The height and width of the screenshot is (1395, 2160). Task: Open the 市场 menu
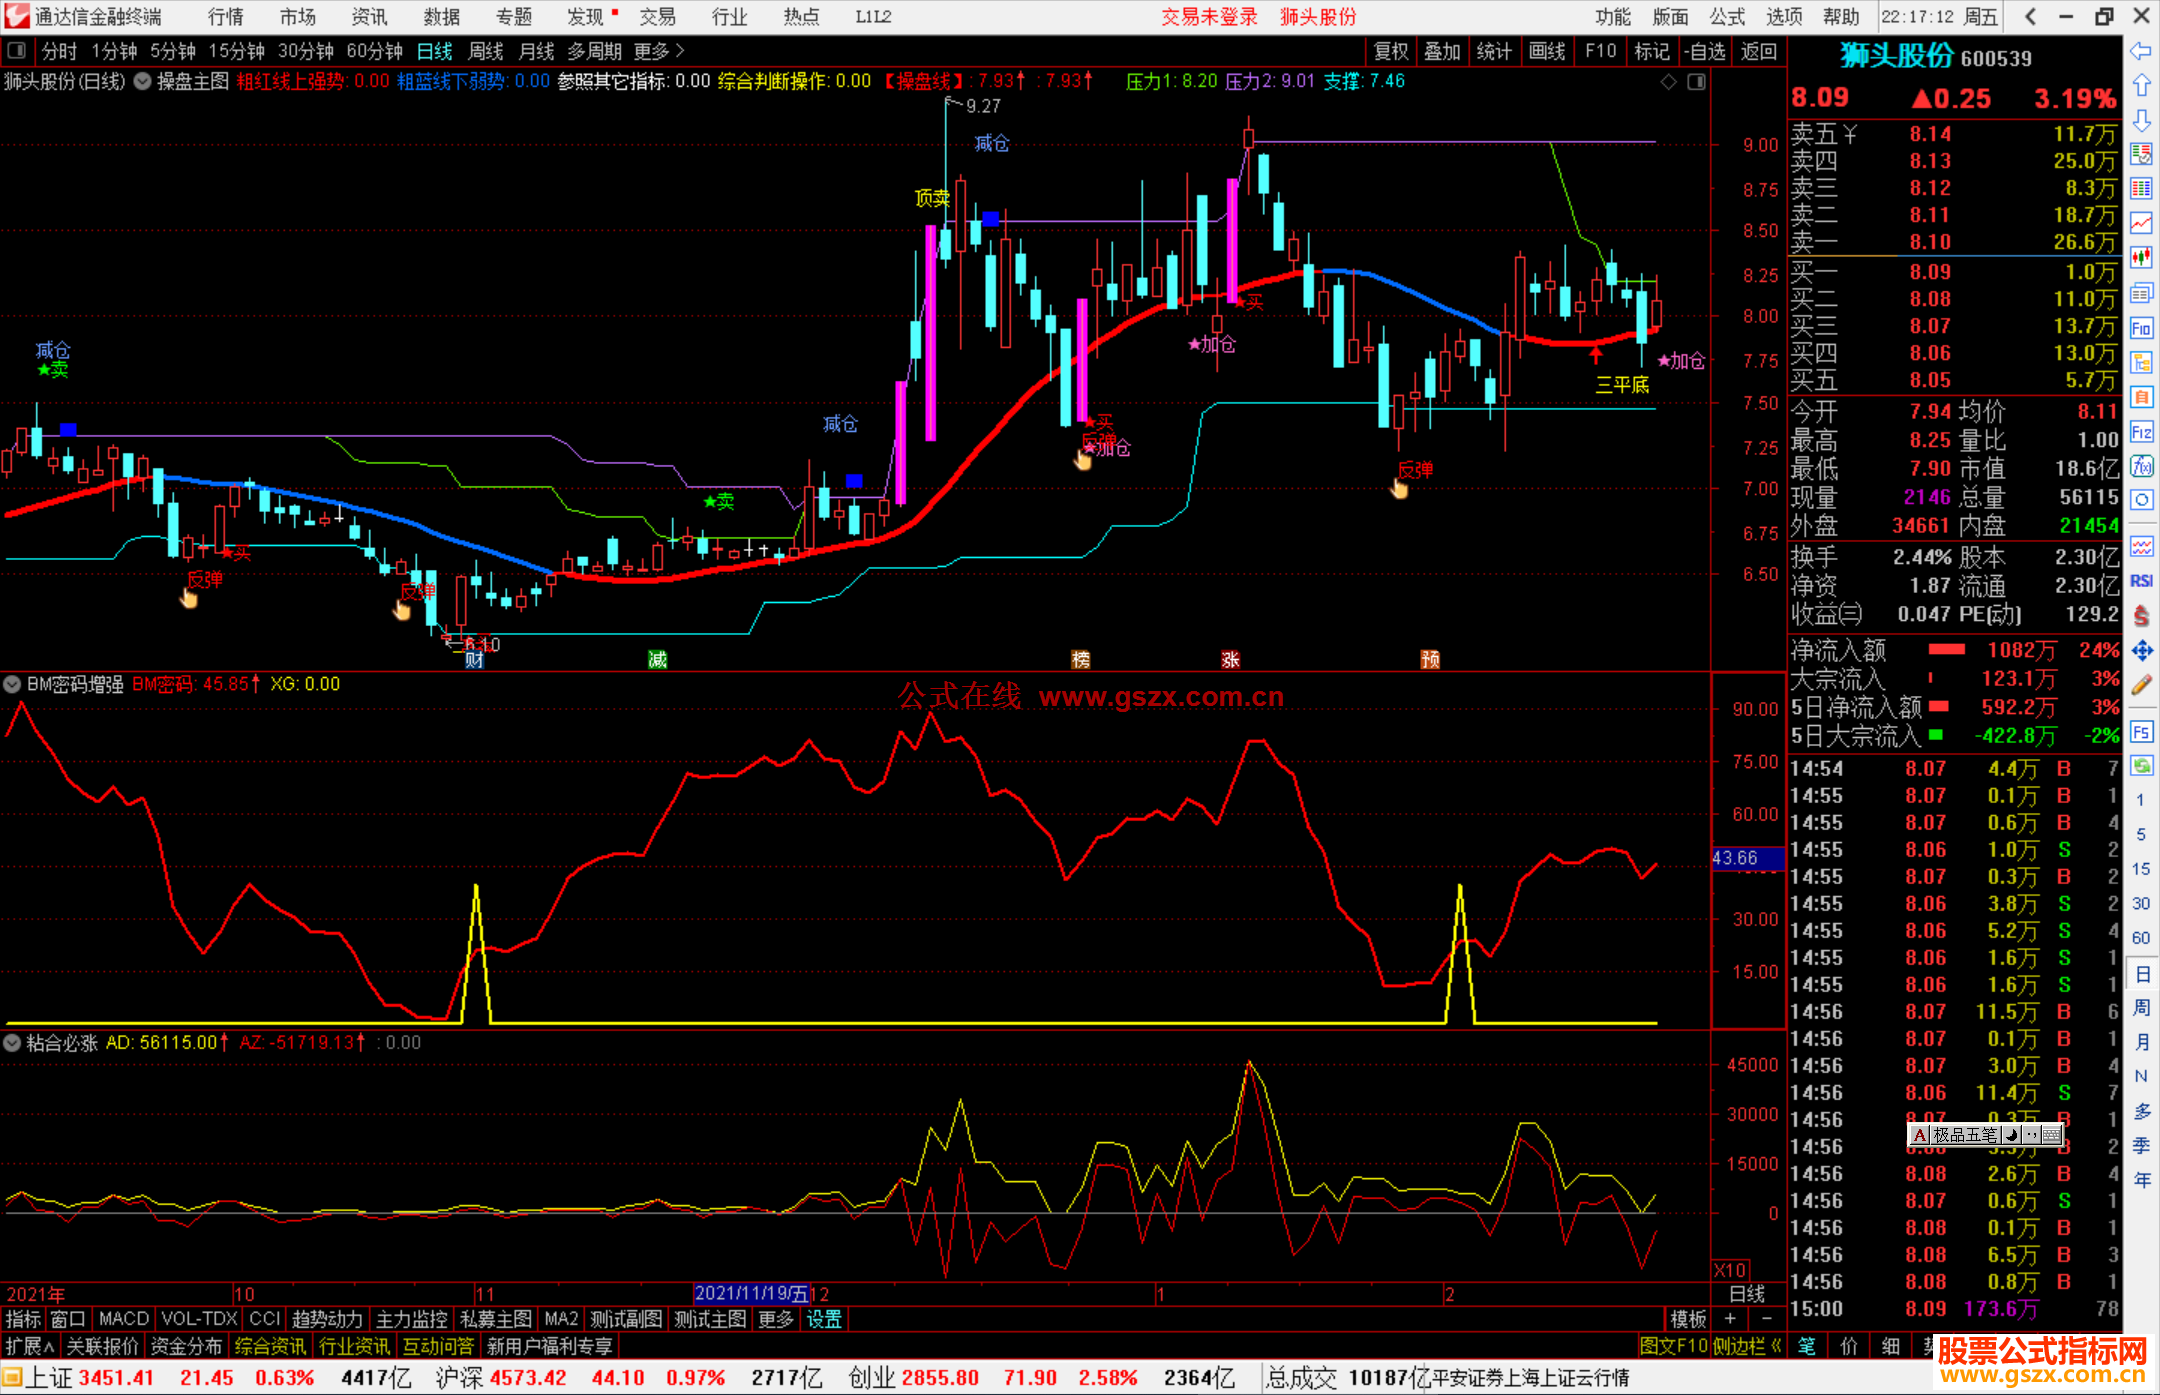298,17
